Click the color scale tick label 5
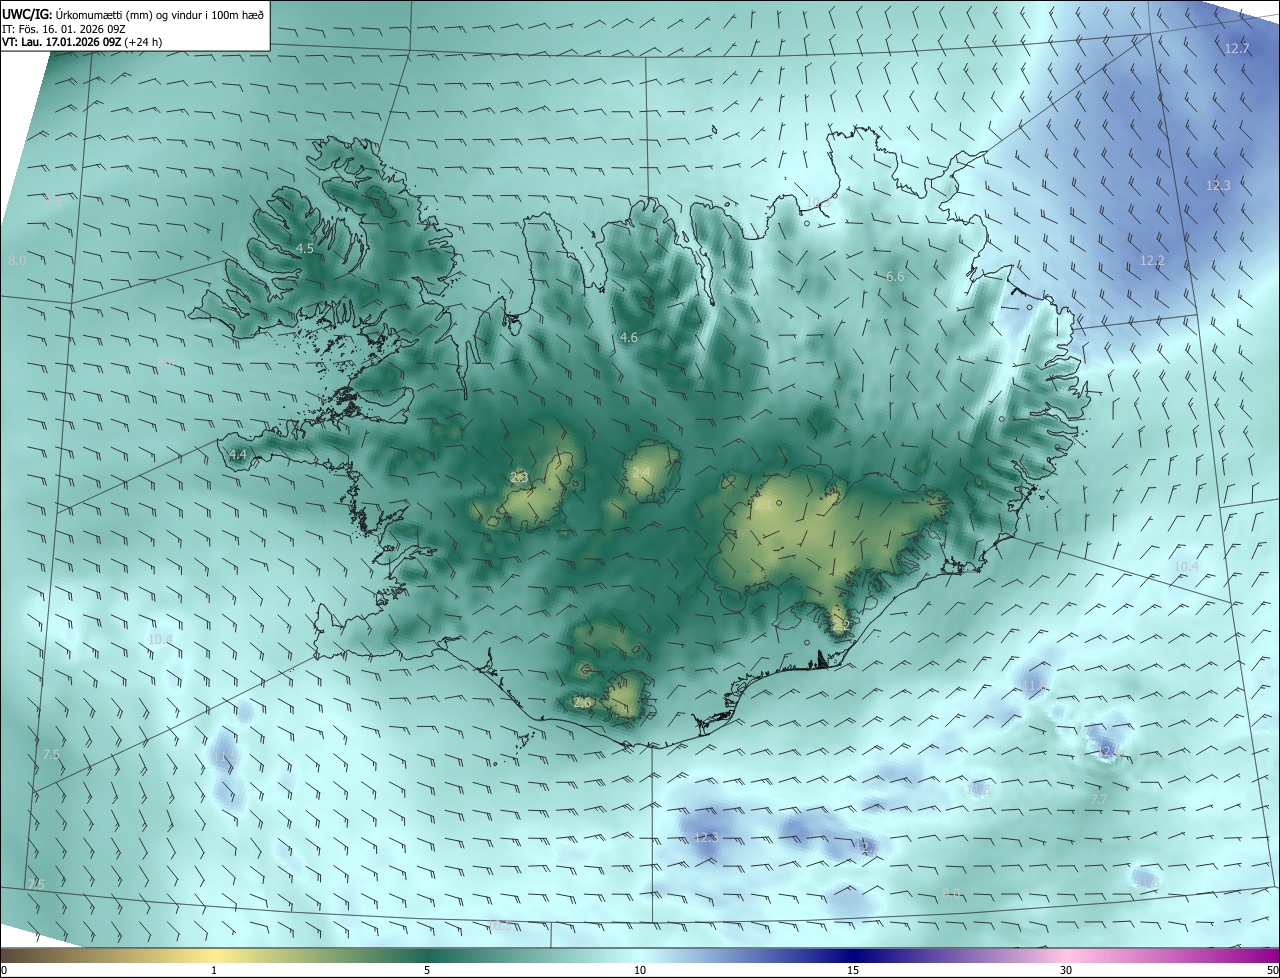Screen dimensions: 1280x978 427,970
